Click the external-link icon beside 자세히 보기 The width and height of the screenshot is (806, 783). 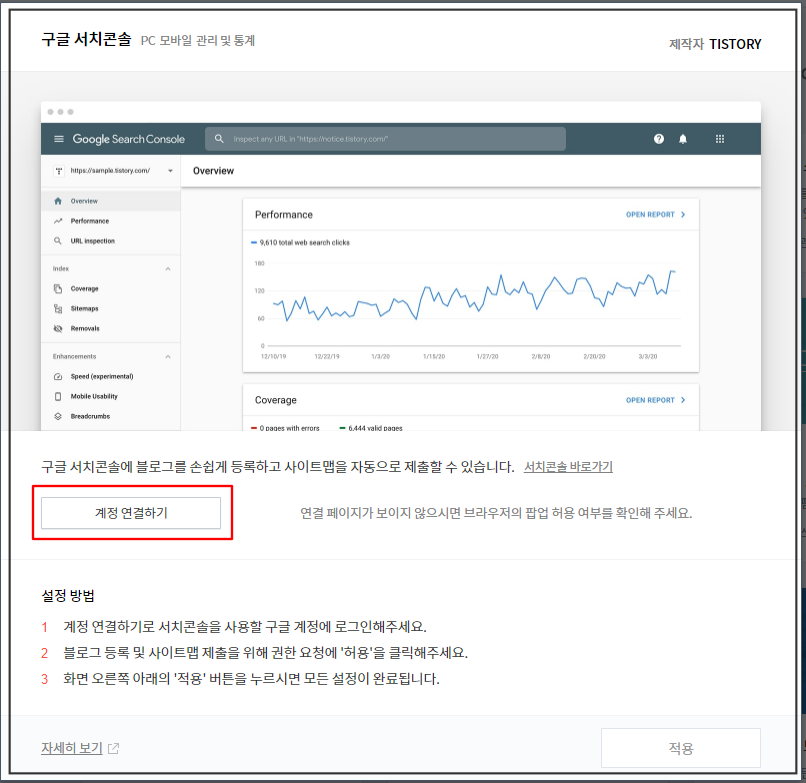(114, 749)
